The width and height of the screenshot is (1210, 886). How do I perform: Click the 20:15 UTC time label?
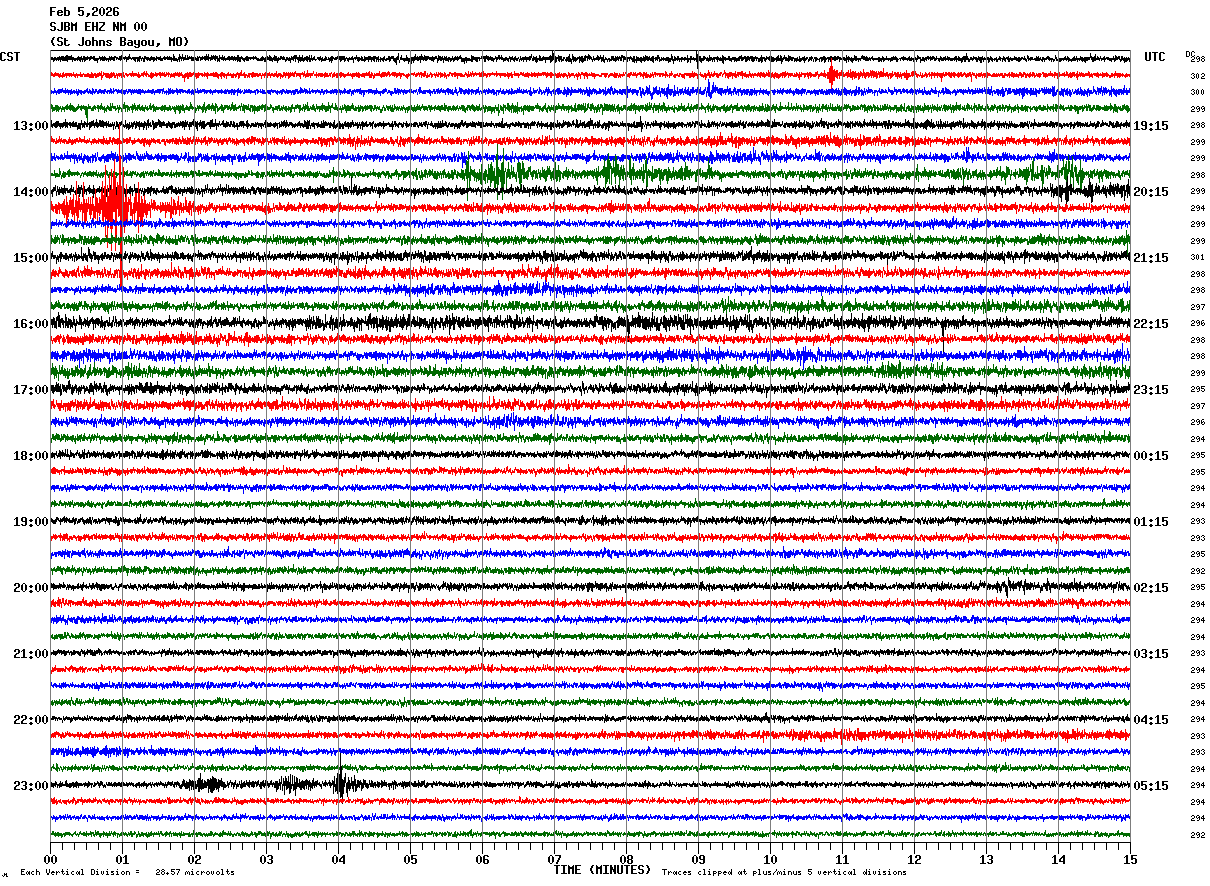[1151, 192]
